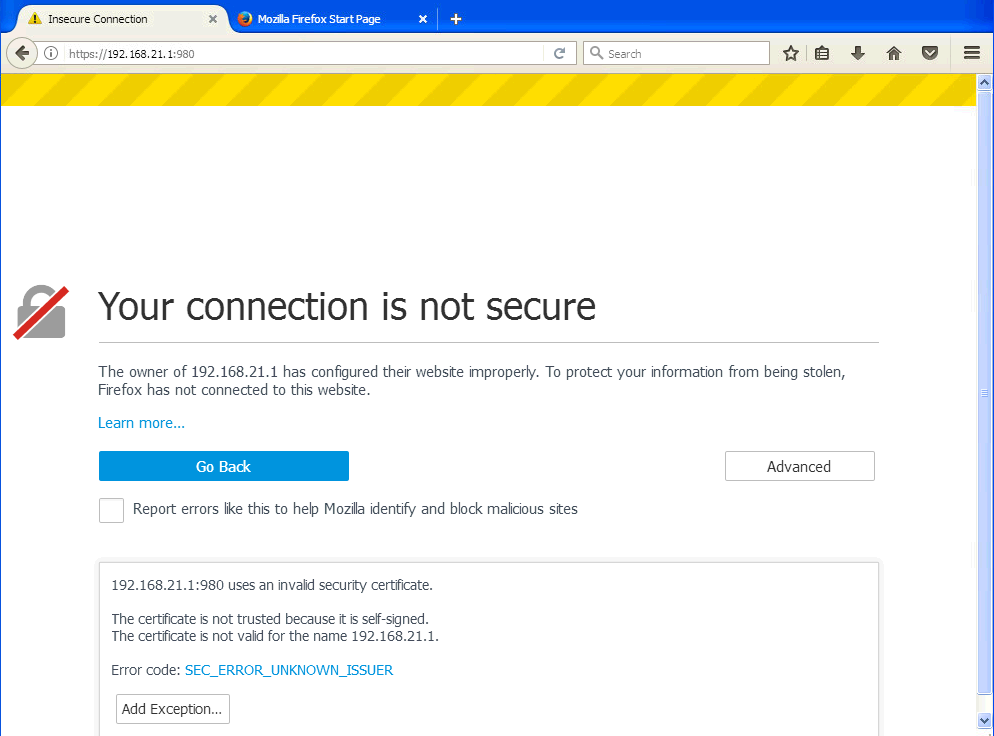994x736 pixels.
Task: Open the Downloads arrow icon
Action: (858, 54)
